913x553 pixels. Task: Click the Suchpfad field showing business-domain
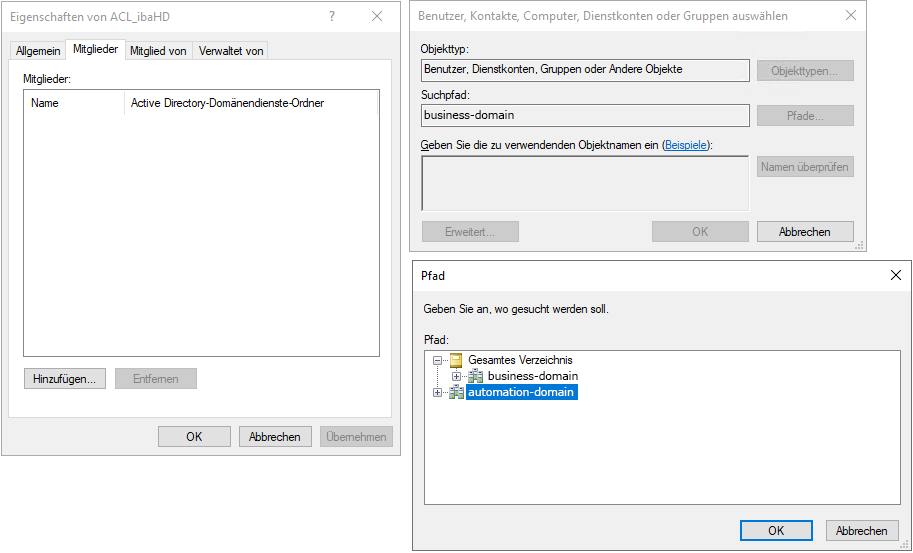[585, 115]
